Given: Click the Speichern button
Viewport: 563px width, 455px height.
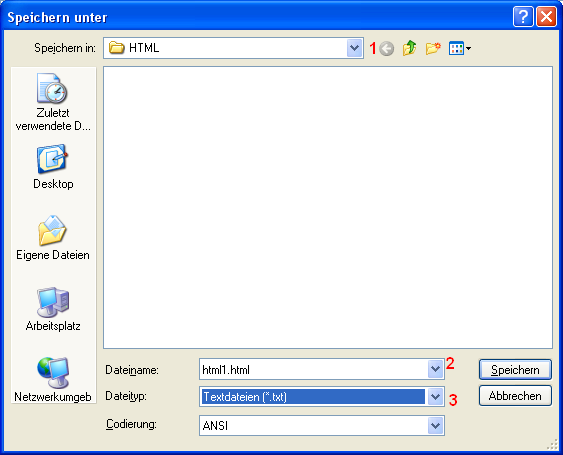Looking at the screenshot, I should [515, 370].
